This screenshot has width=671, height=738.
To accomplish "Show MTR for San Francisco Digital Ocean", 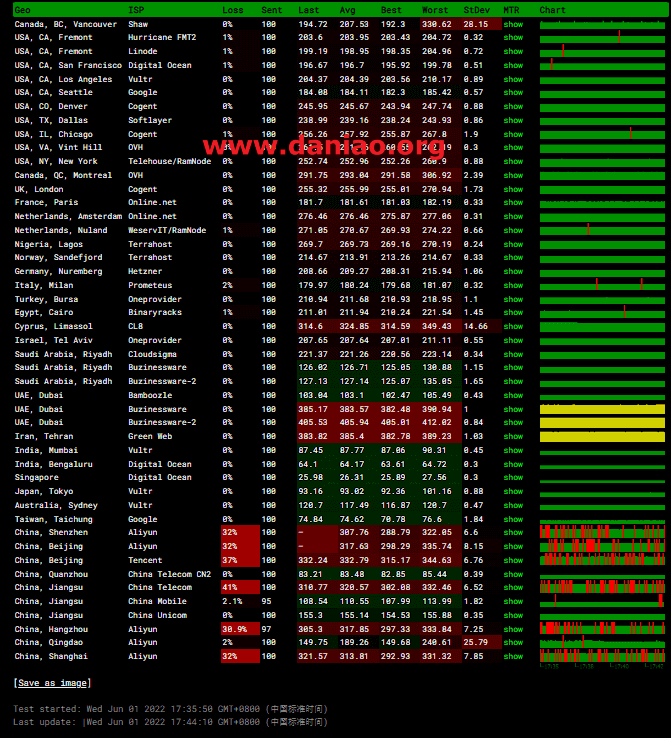I will pos(513,65).
